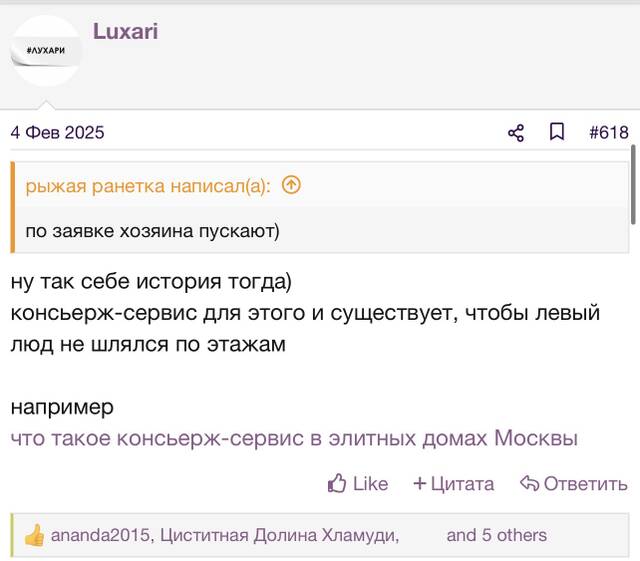Click the text ну так себе история тогда)
The image size is (640, 561).
click(151, 282)
